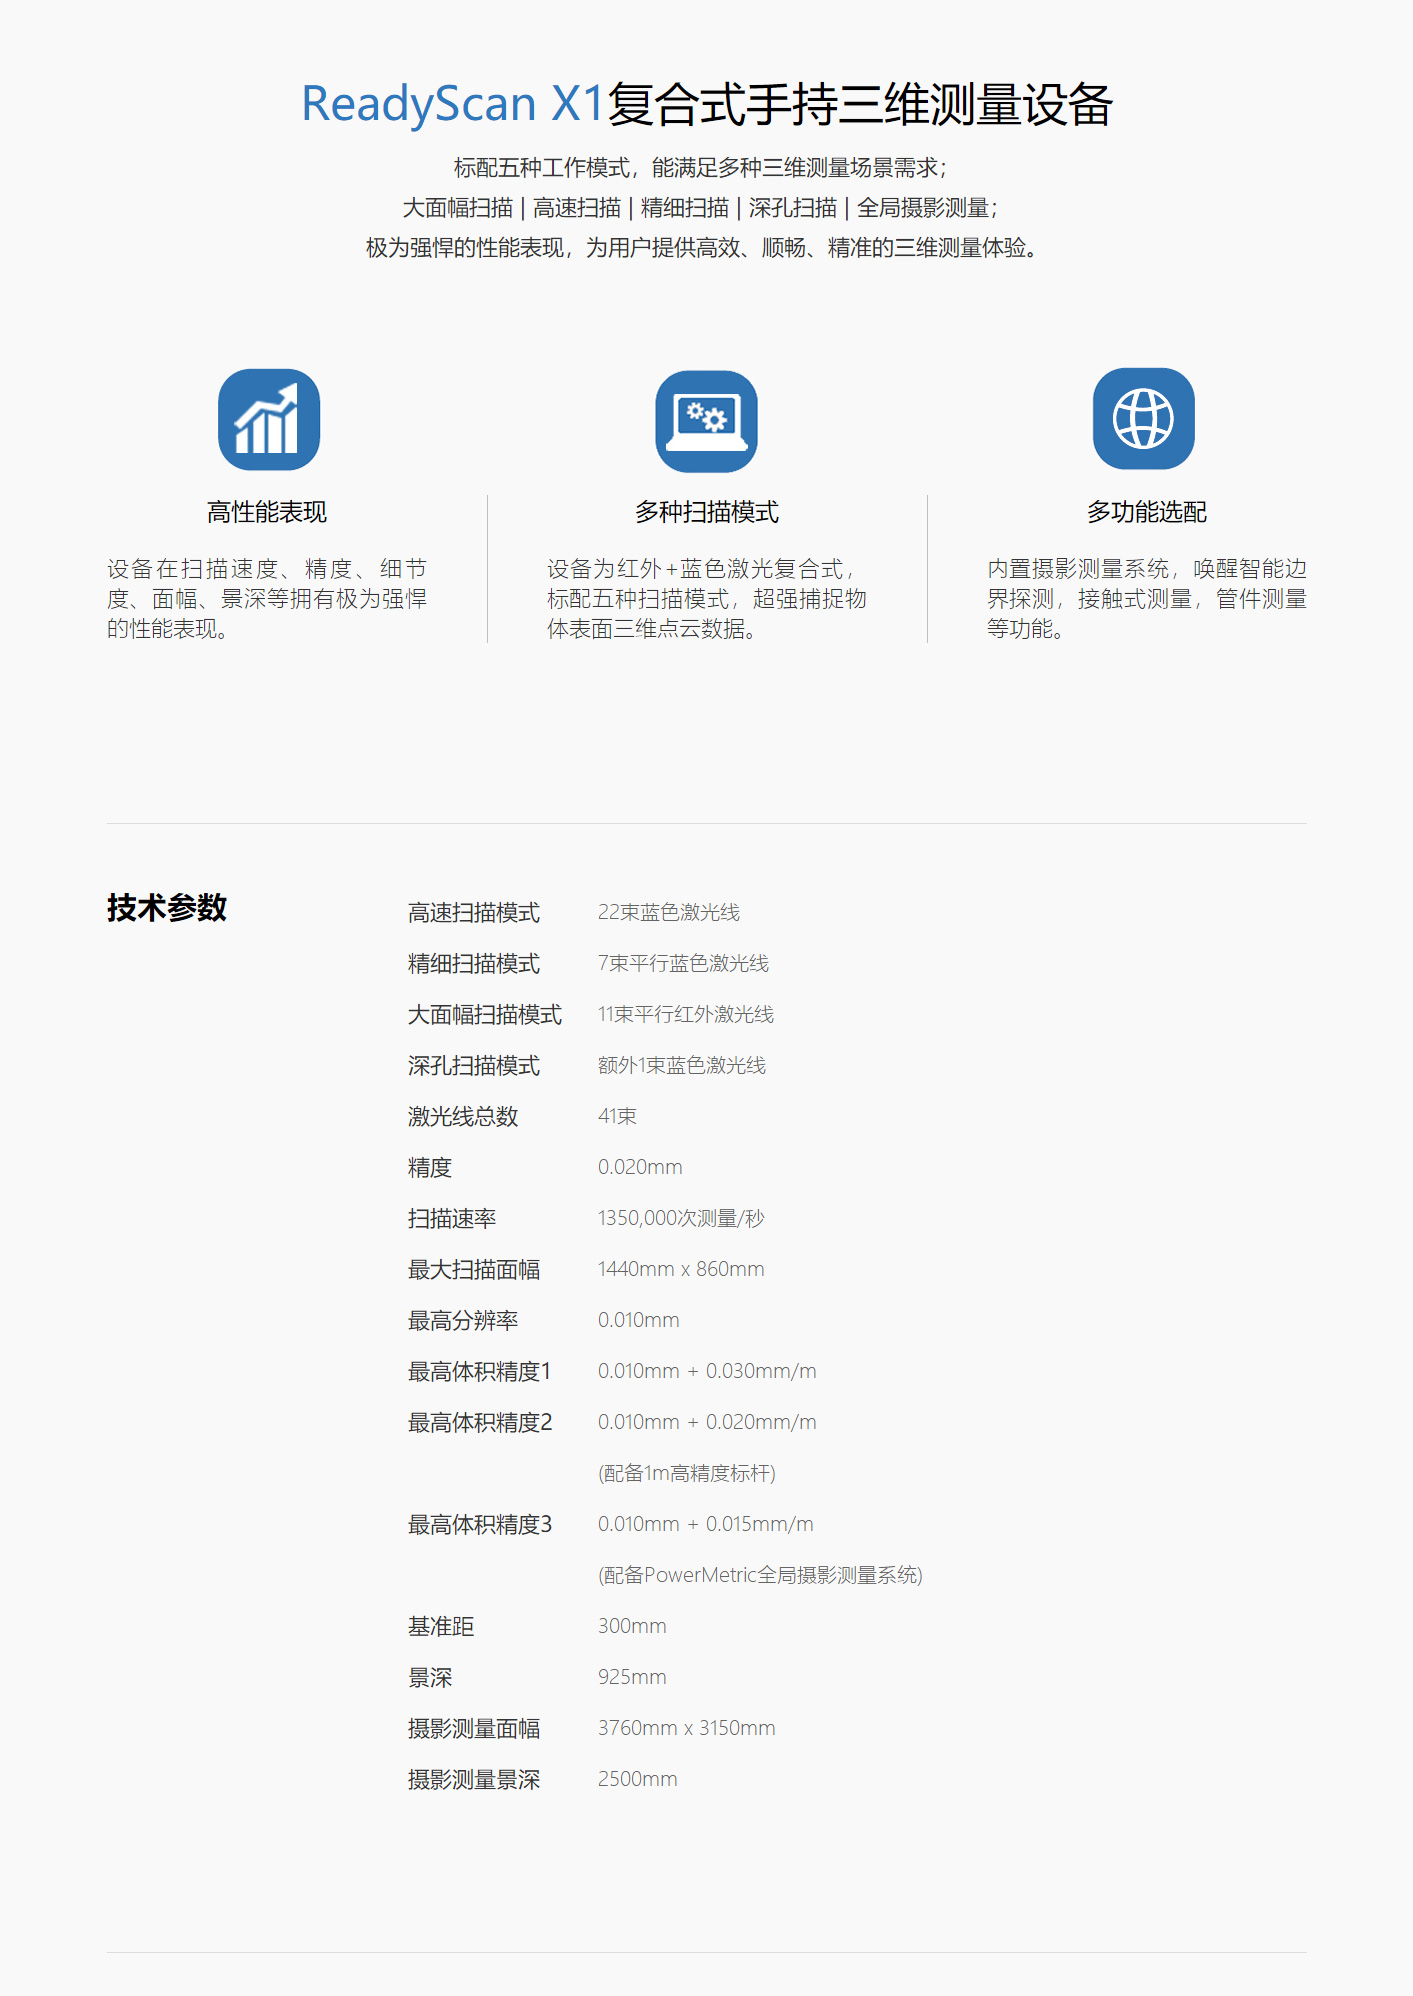Screen dimensions: 1413x1996
Task: Click the laptop with gears icon
Action: [x=706, y=420]
